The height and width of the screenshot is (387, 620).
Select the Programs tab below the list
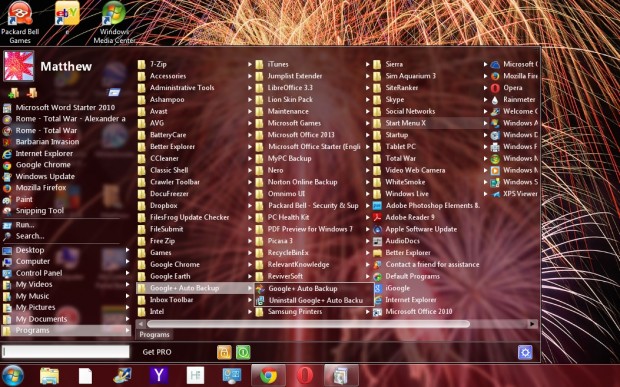[x=154, y=335]
